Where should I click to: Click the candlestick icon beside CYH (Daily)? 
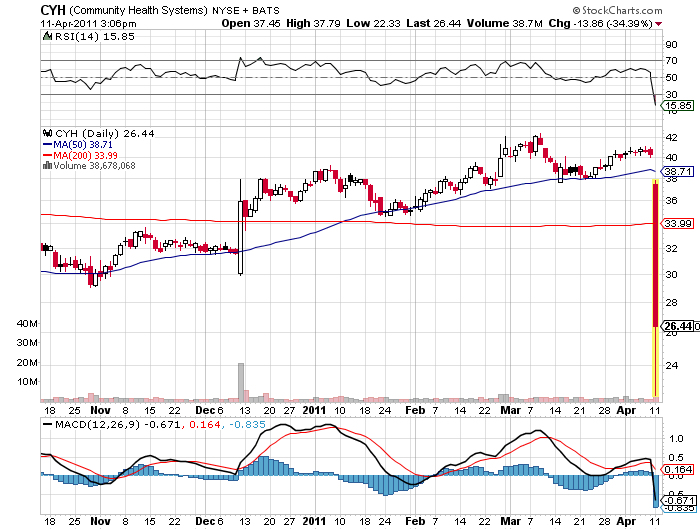coord(47,133)
